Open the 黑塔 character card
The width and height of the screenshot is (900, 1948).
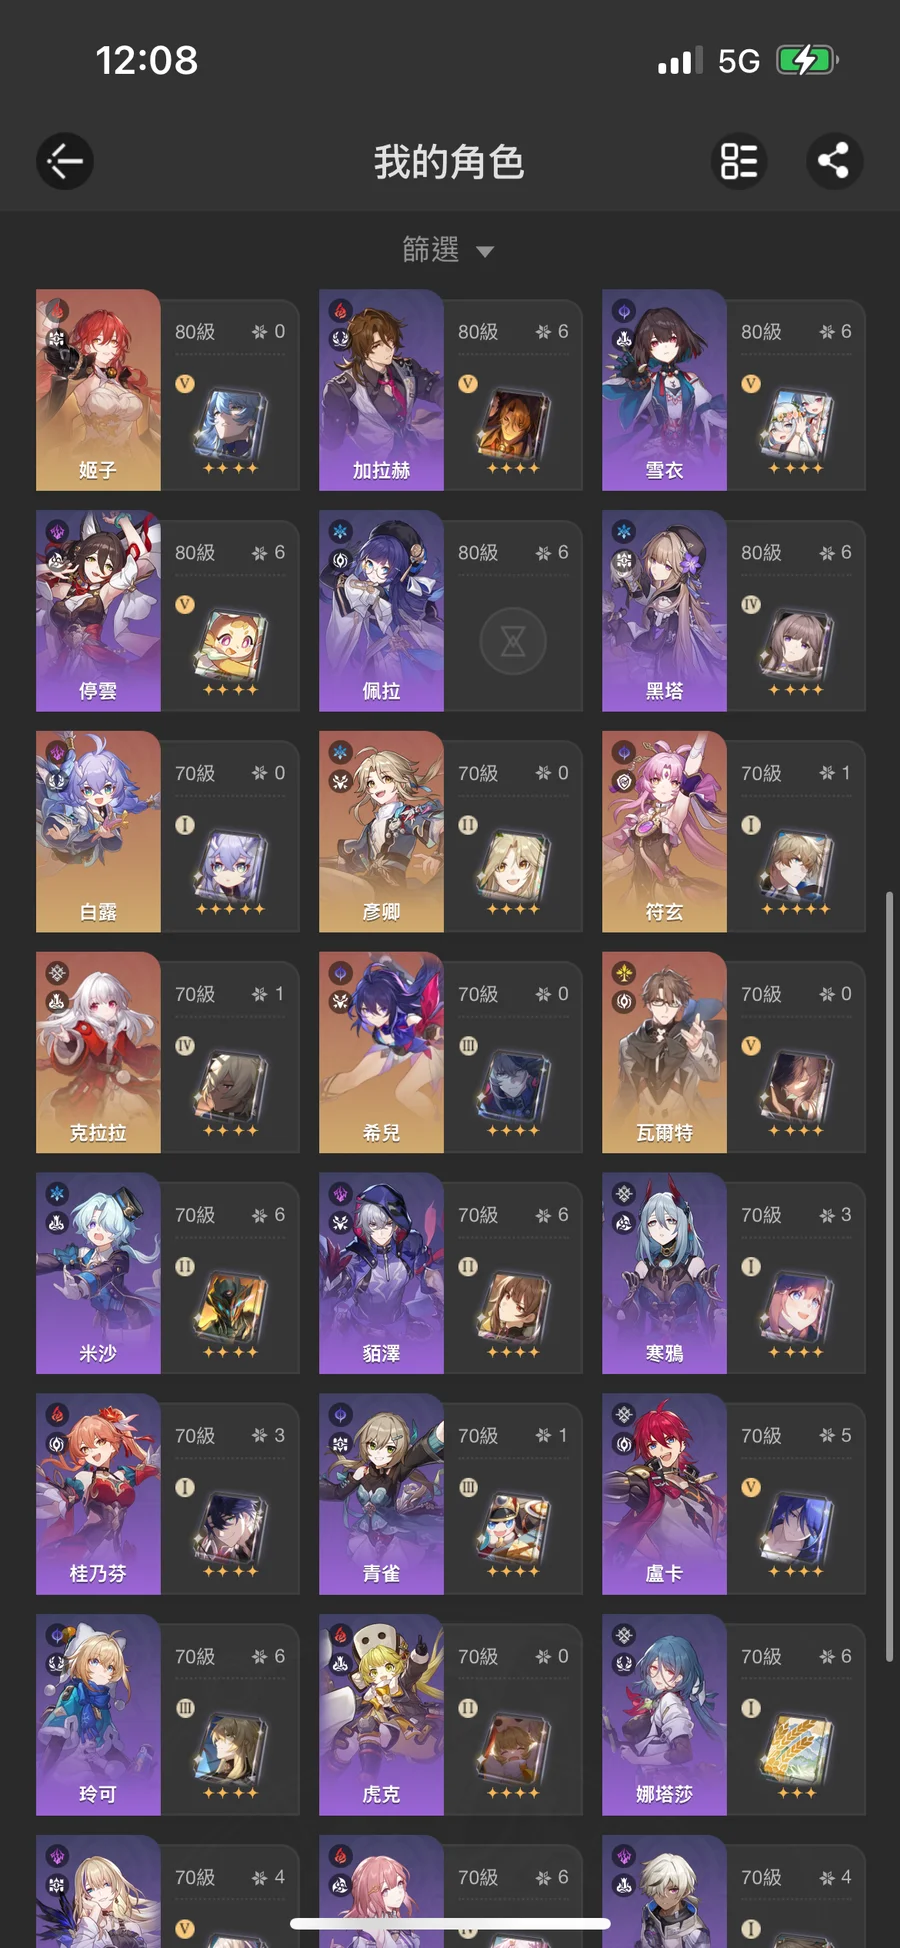pos(733,611)
